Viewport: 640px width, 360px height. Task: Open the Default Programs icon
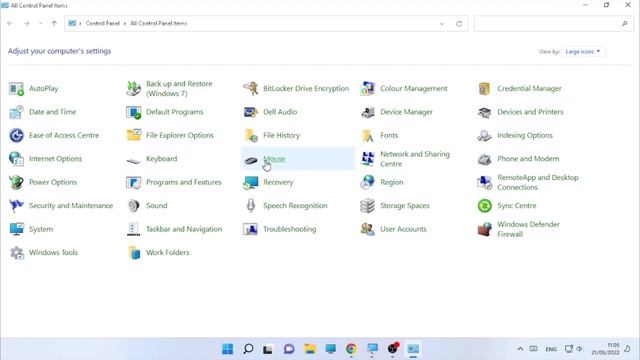[x=133, y=112]
